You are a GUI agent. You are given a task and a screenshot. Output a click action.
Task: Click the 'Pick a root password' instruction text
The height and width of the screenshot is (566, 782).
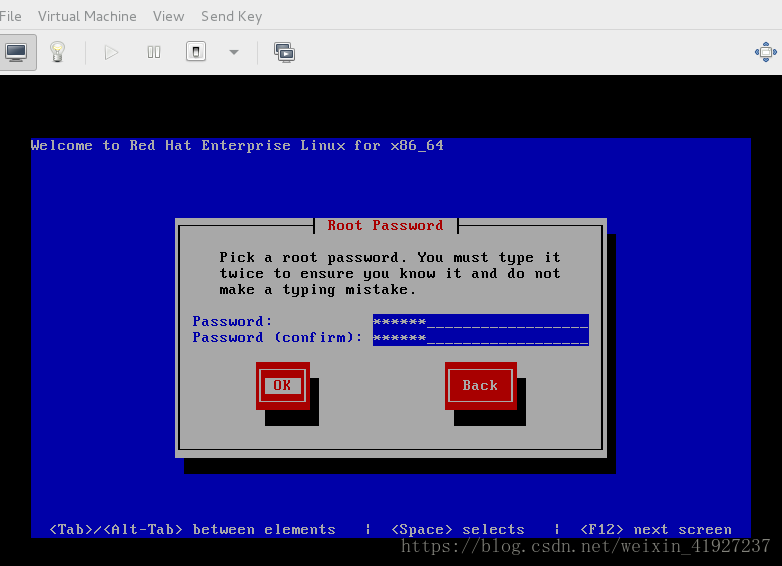[x=390, y=273]
